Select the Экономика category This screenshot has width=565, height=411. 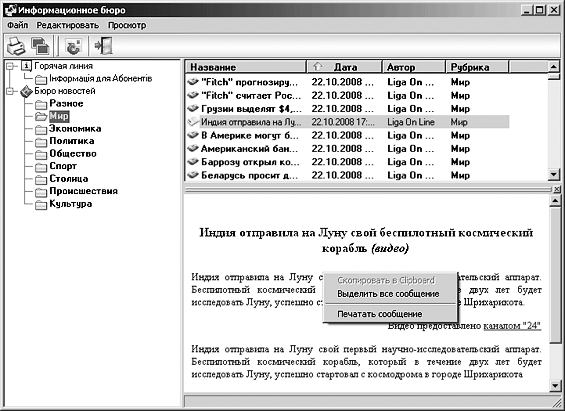[75, 129]
